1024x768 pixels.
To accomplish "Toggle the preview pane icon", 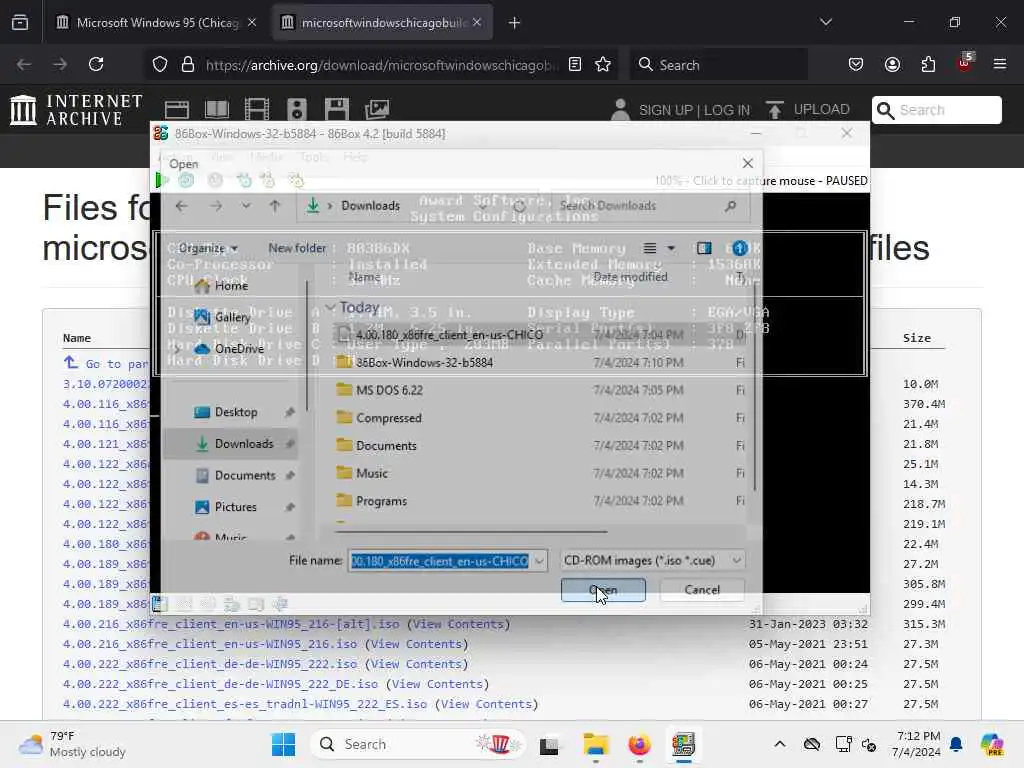I will (x=704, y=248).
